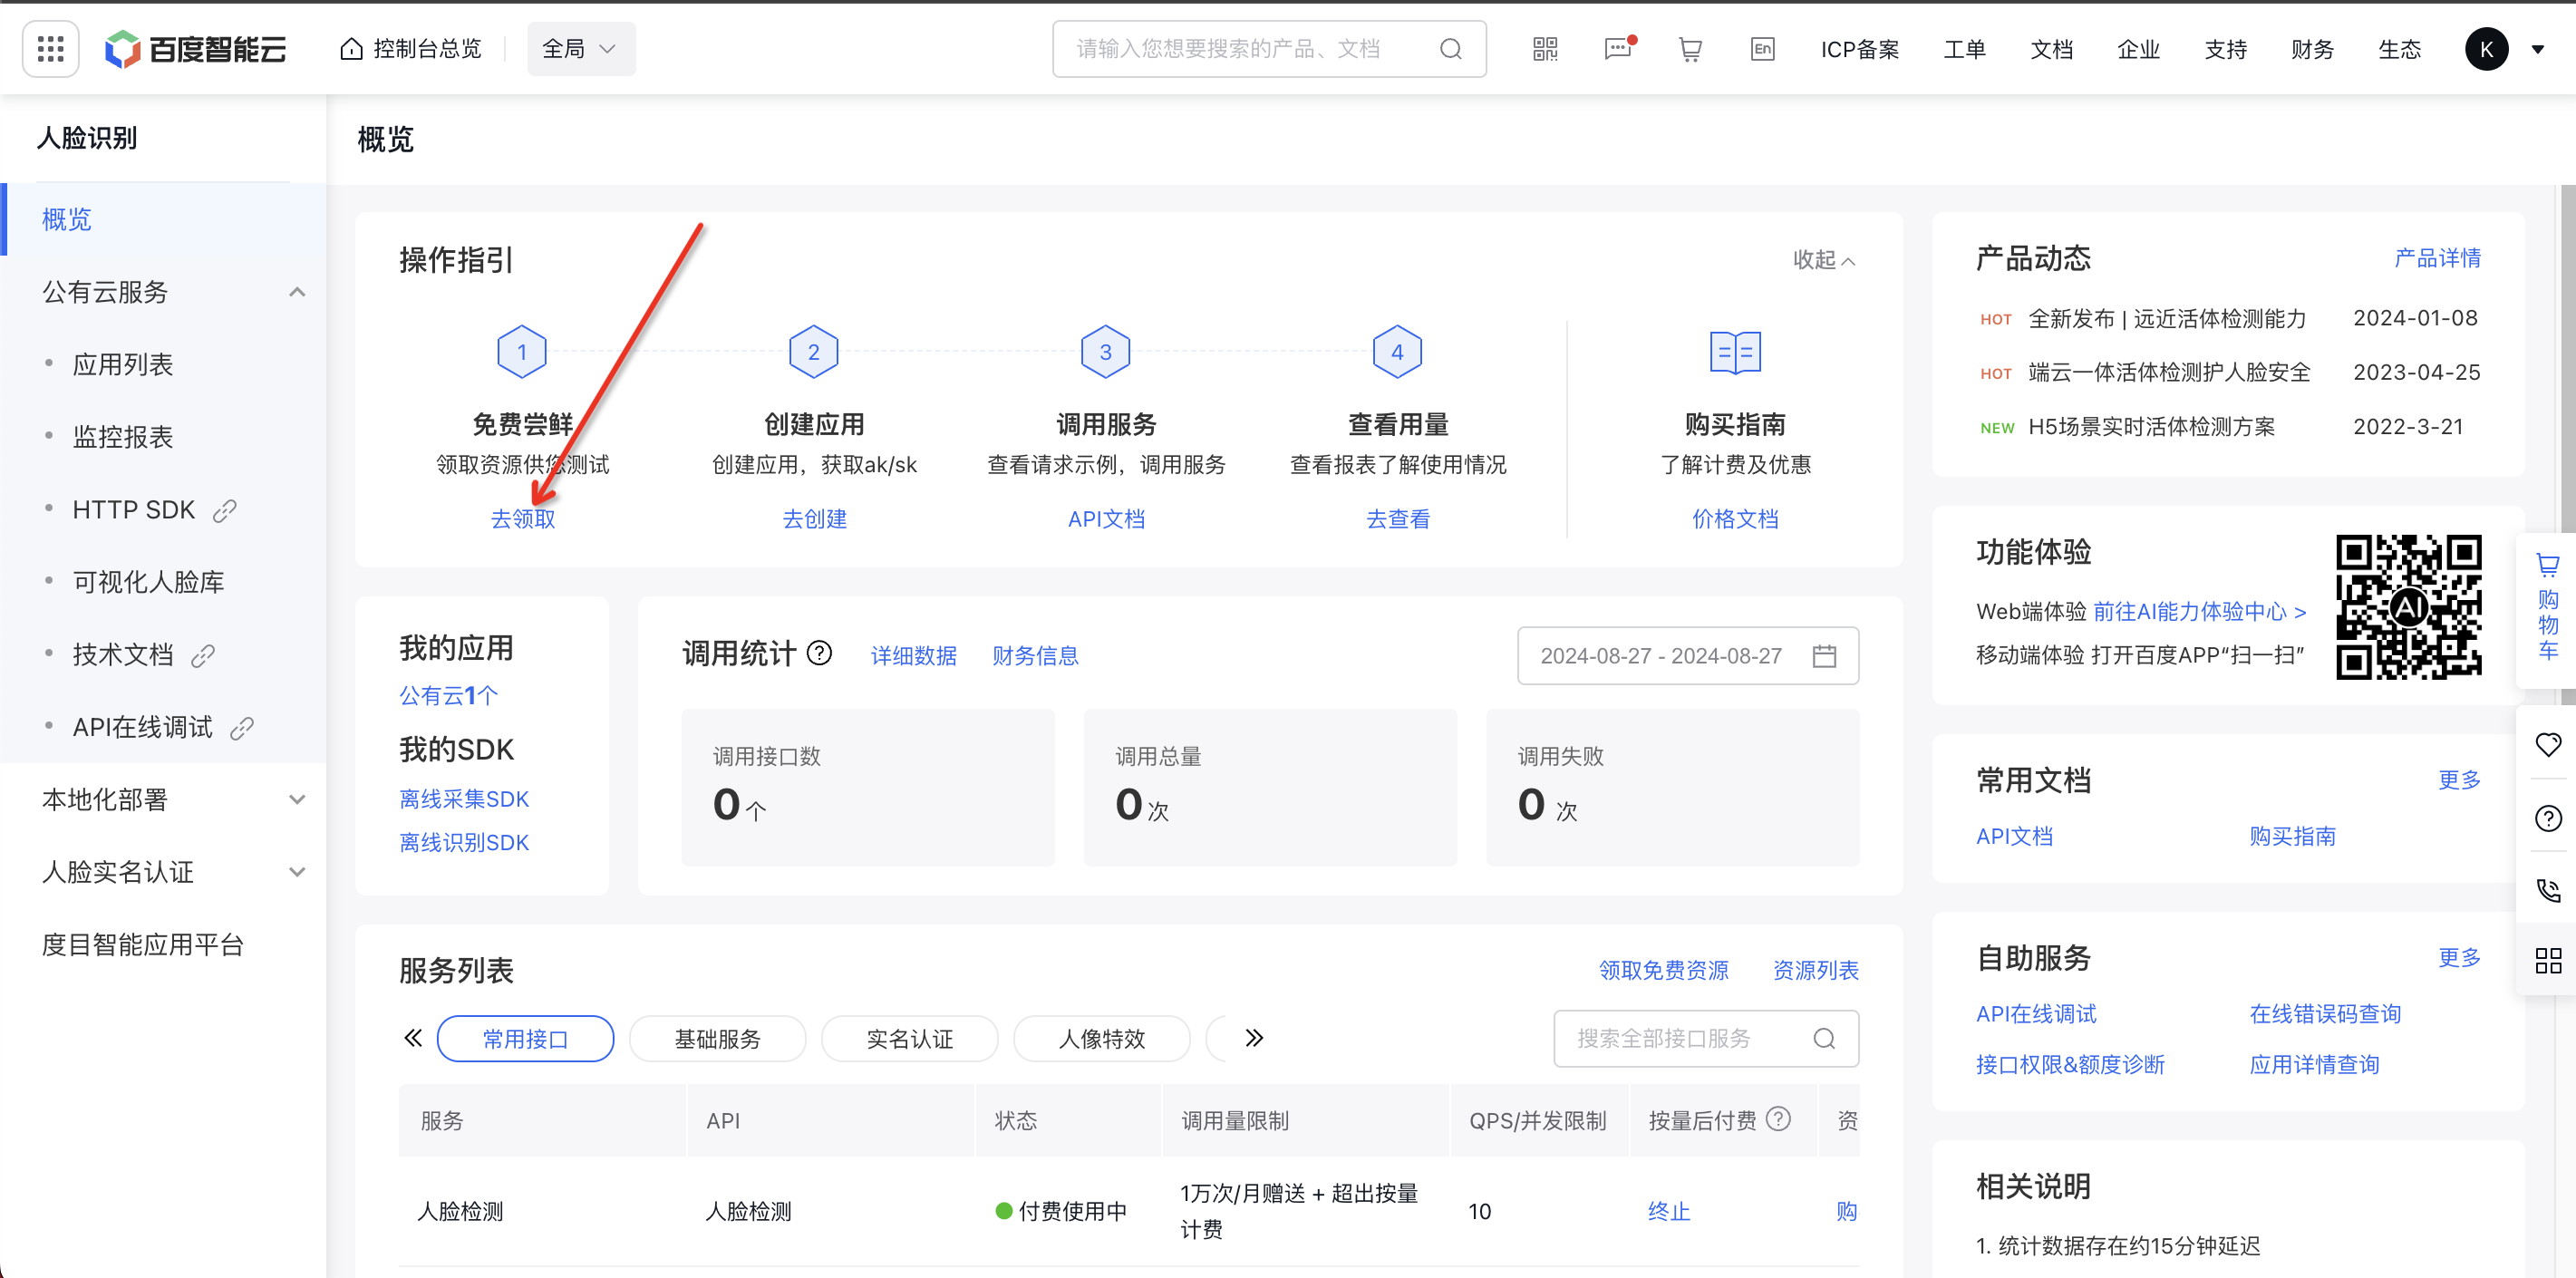The width and height of the screenshot is (2576, 1278).
Task: Expand the 本地化部署 menu section
Action: (x=297, y=799)
